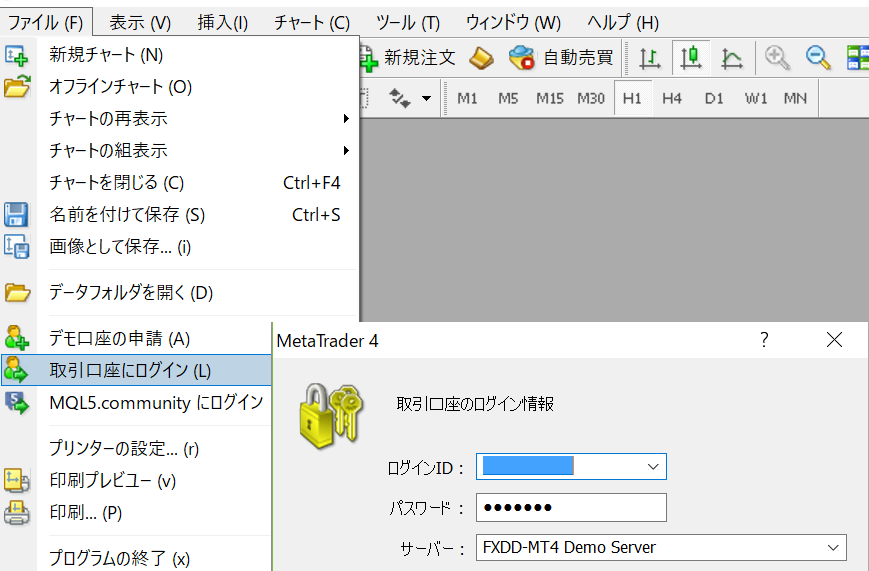The width and height of the screenshot is (869, 571).
Task: Select 取引口座にログイン (L) entry
Action: tap(136, 370)
